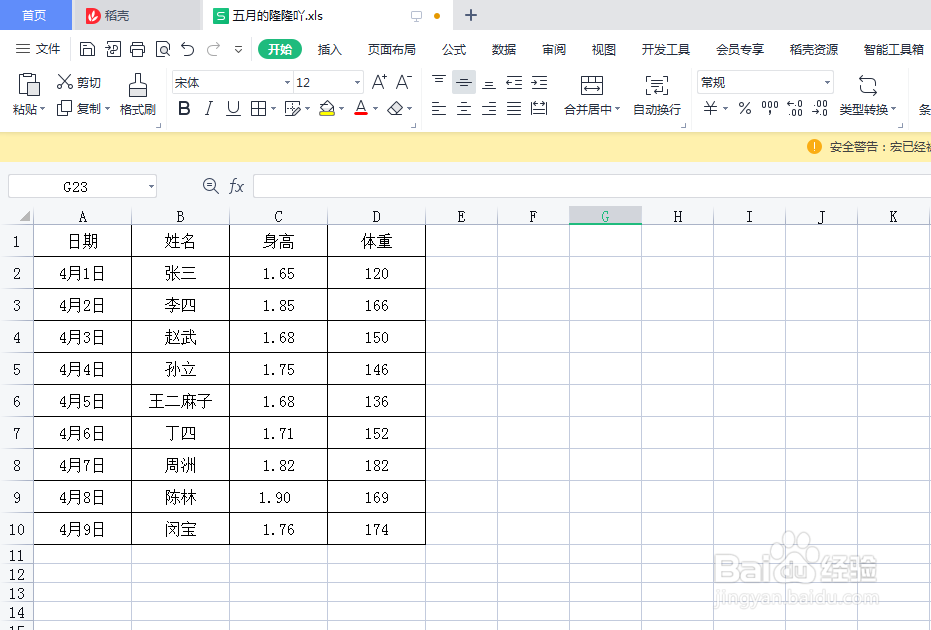Screen dimensions: 931x630
Task: Switch to the 公式 tab
Action: point(454,49)
